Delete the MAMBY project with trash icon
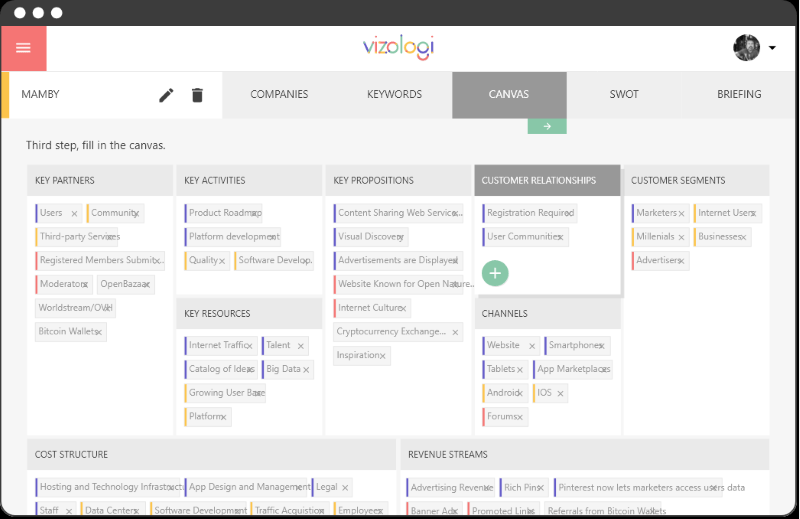This screenshot has width=800, height=519. 197,95
